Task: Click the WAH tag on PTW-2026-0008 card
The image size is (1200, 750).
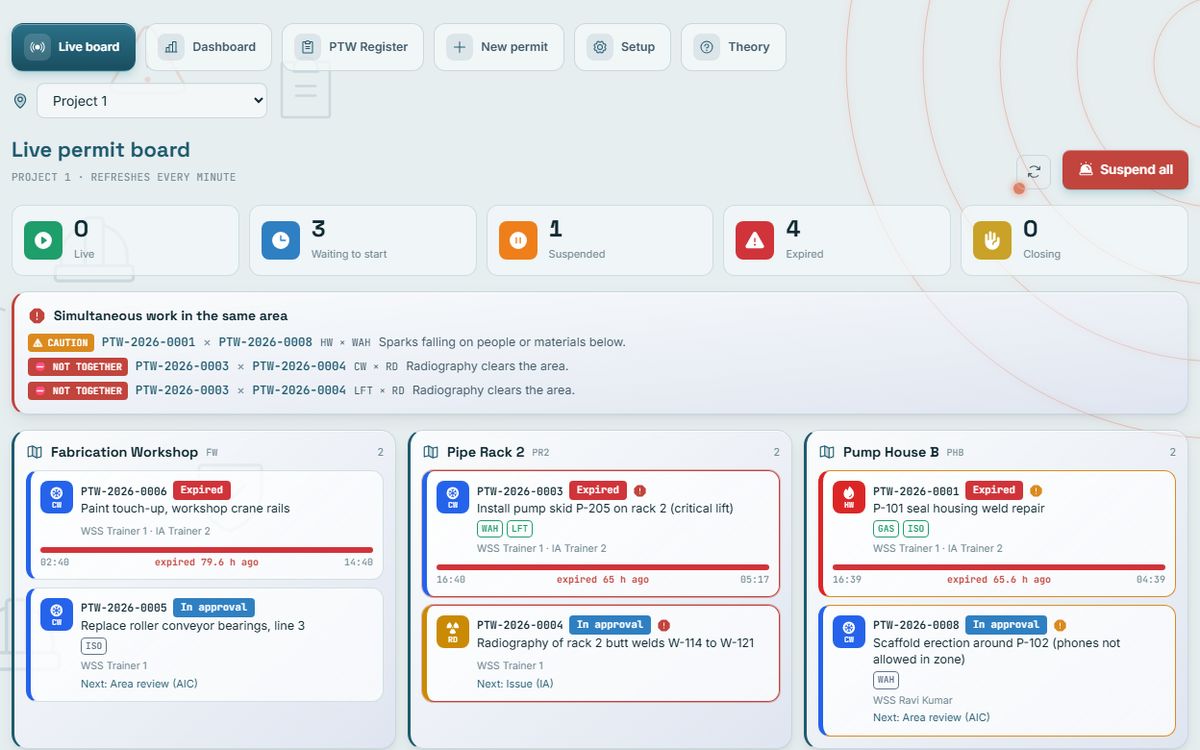Action: [x=886, y=680]
